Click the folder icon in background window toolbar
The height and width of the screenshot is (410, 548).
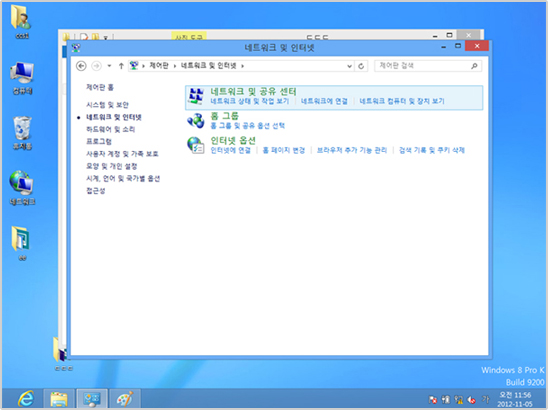click(x=66, y=36)
